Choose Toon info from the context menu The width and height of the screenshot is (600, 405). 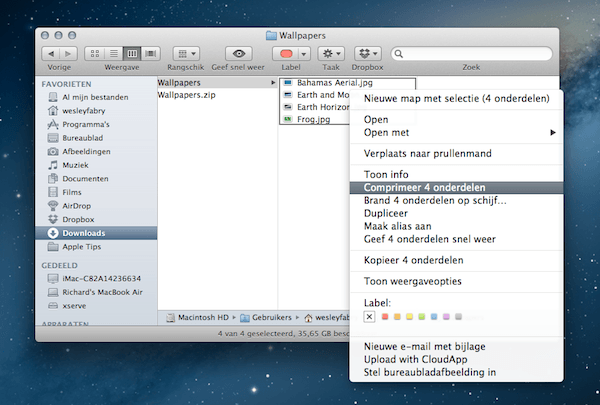pyautogui.click(x=457, y=175)
